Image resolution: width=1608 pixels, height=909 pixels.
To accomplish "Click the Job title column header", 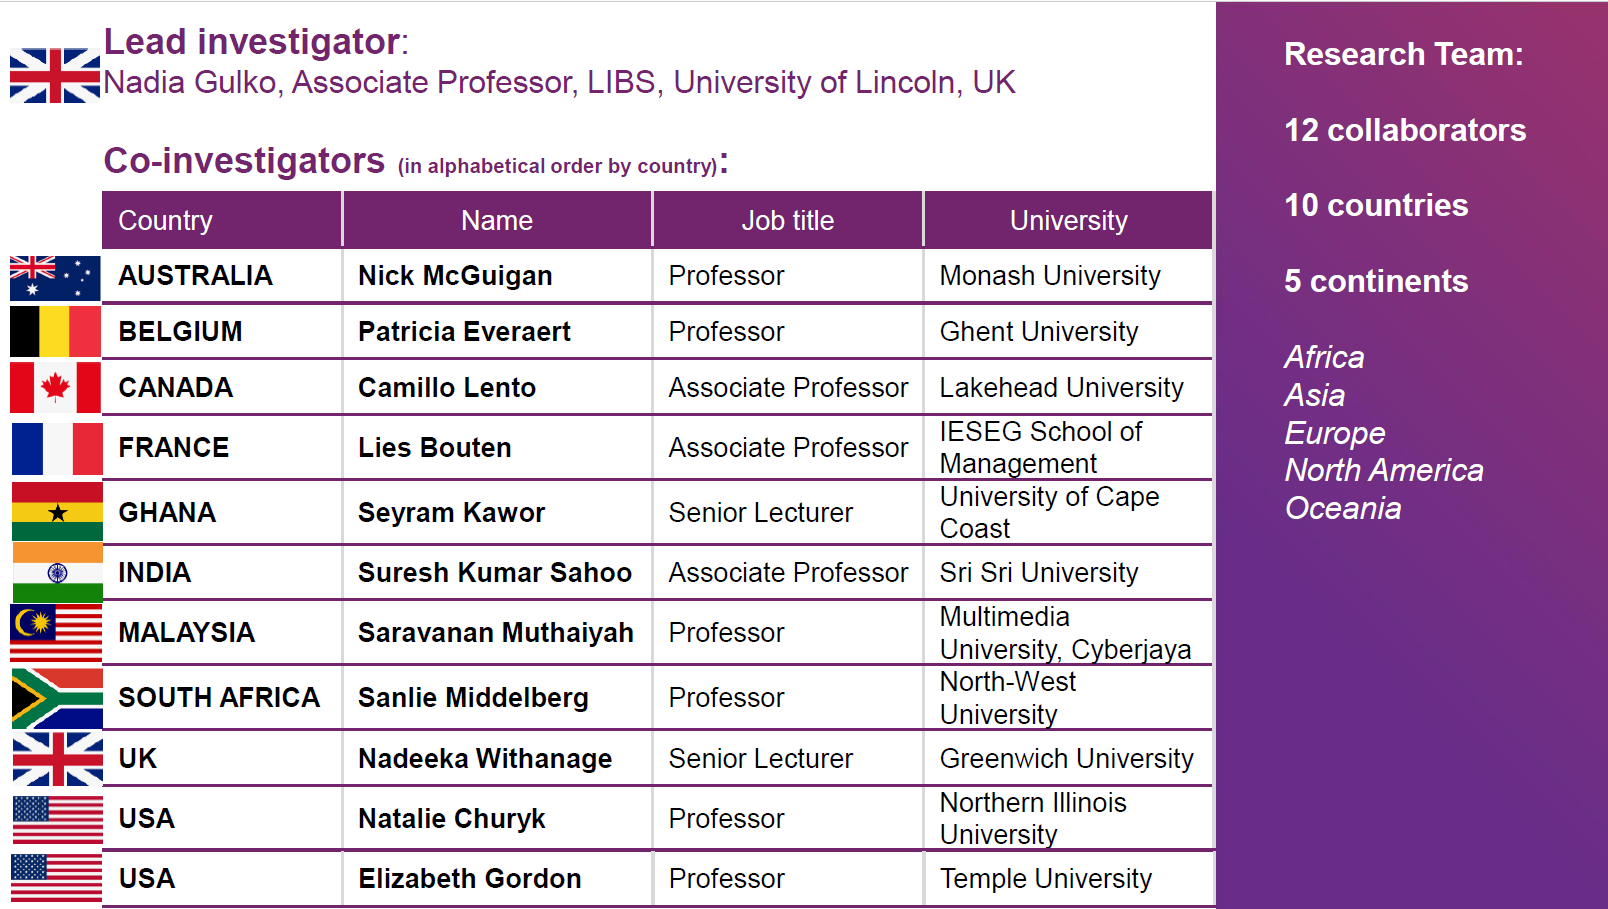I will pos(788,221).
